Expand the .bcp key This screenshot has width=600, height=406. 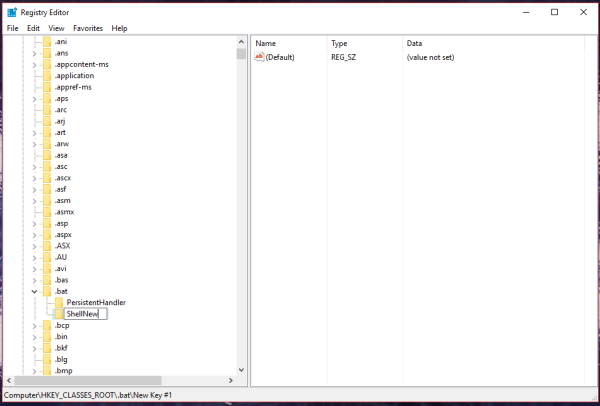34,326
